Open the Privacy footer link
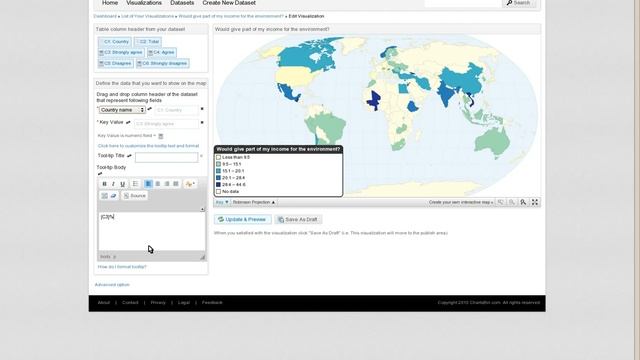The width and height of the screenshot is (640, 360). coord(158,303)
